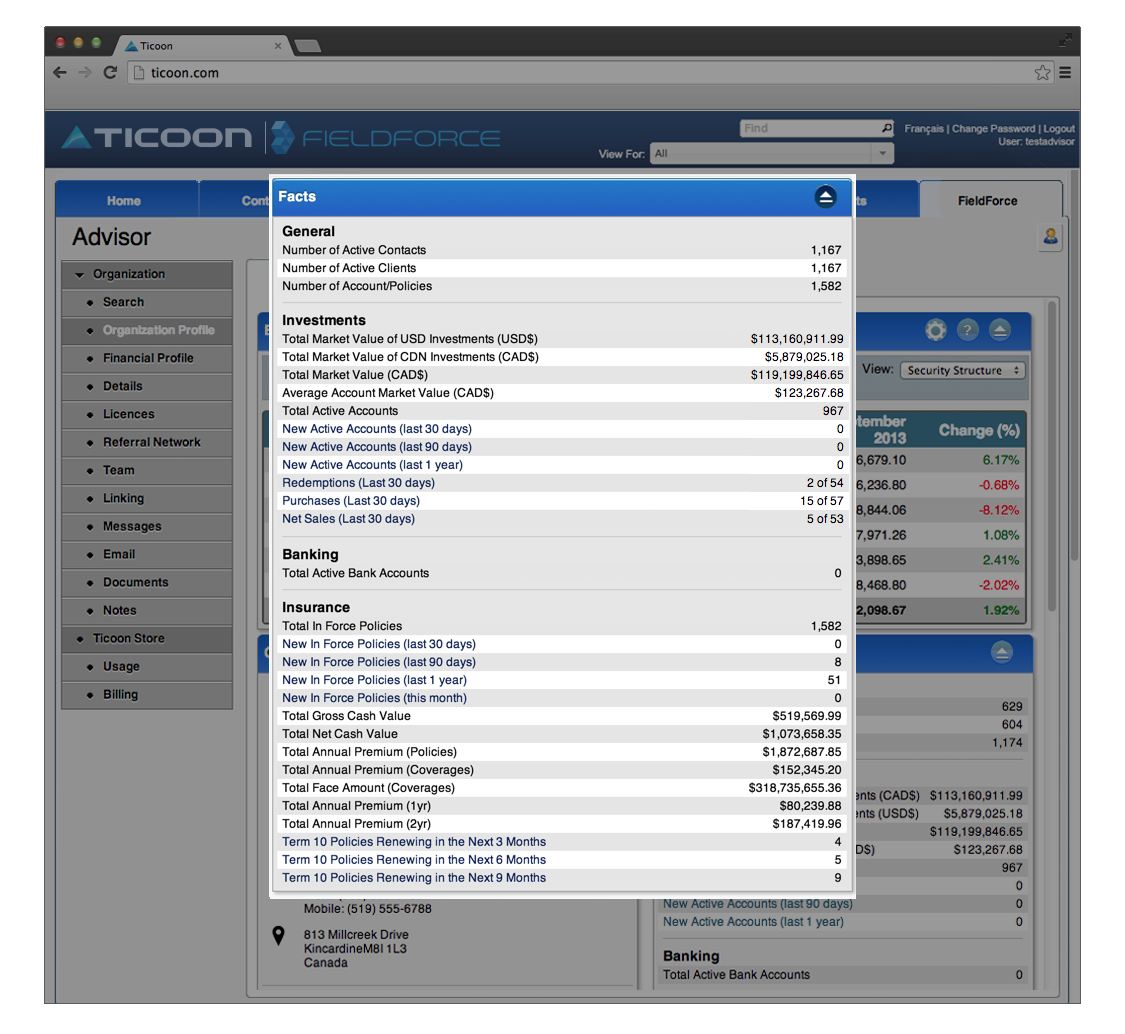This screenshot has width=1125, height=1034.
Task: Open Licences in the sidebar
Action: 147,414
